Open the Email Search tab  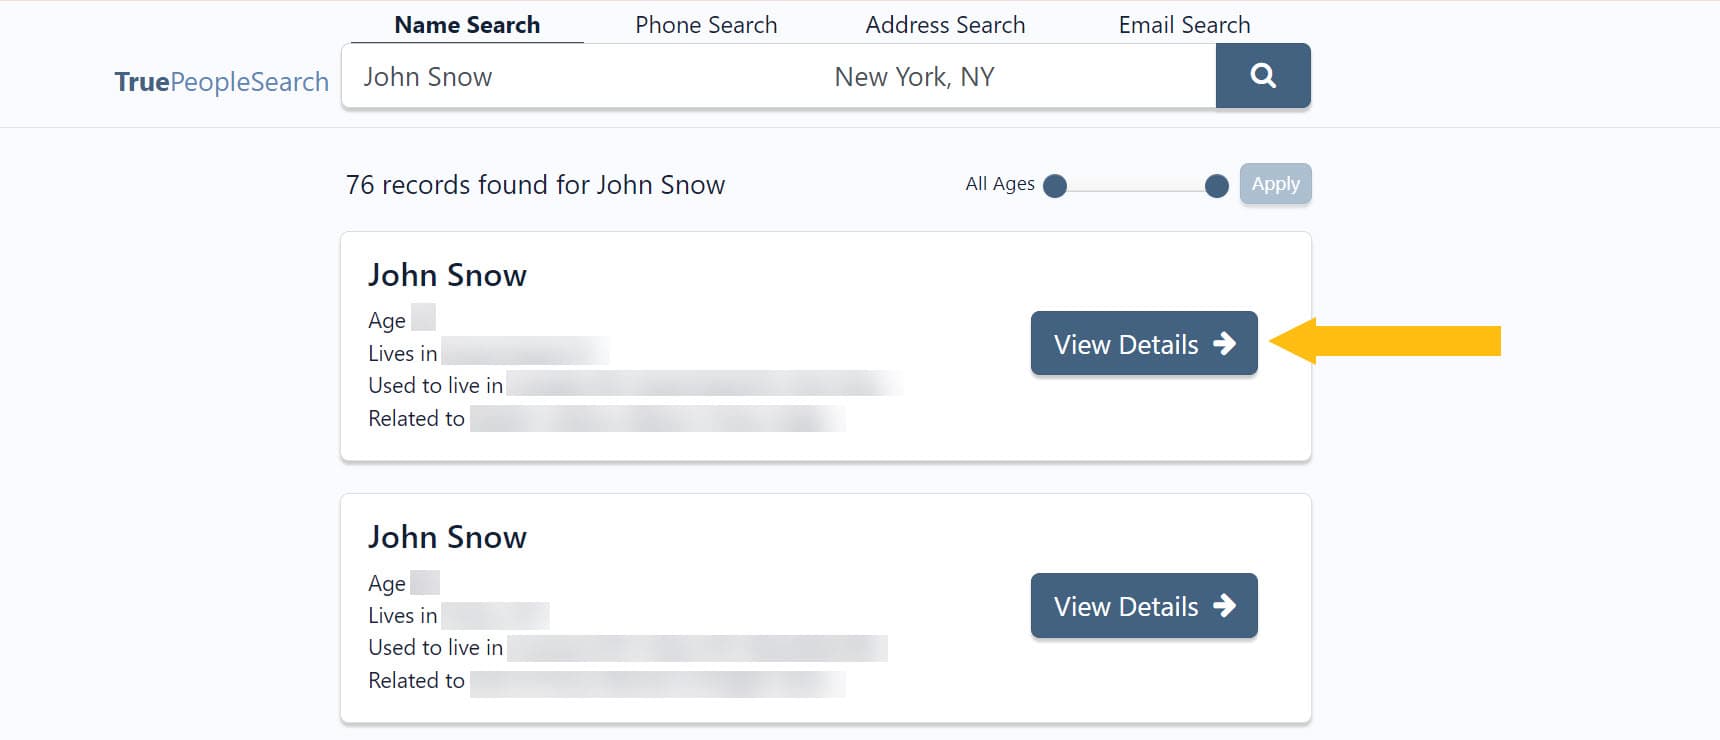point(1183,24)
